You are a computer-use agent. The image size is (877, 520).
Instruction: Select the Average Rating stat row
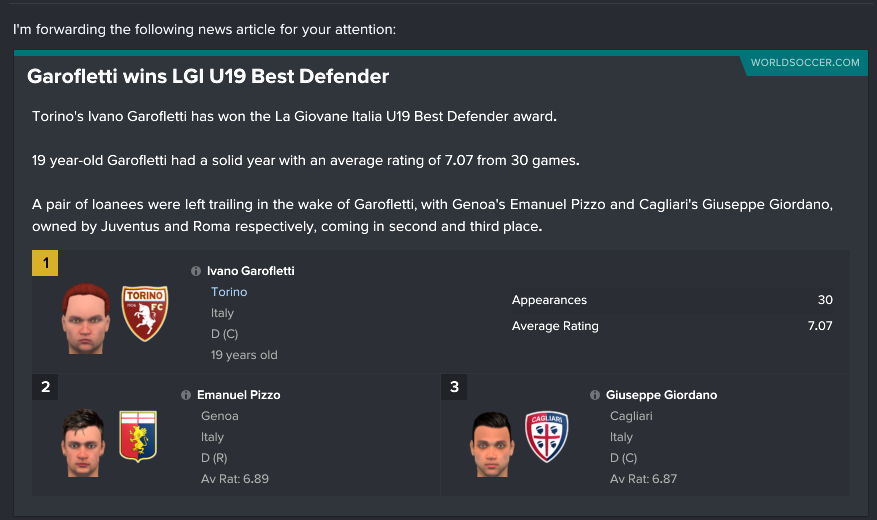click(x=672, y=326)
